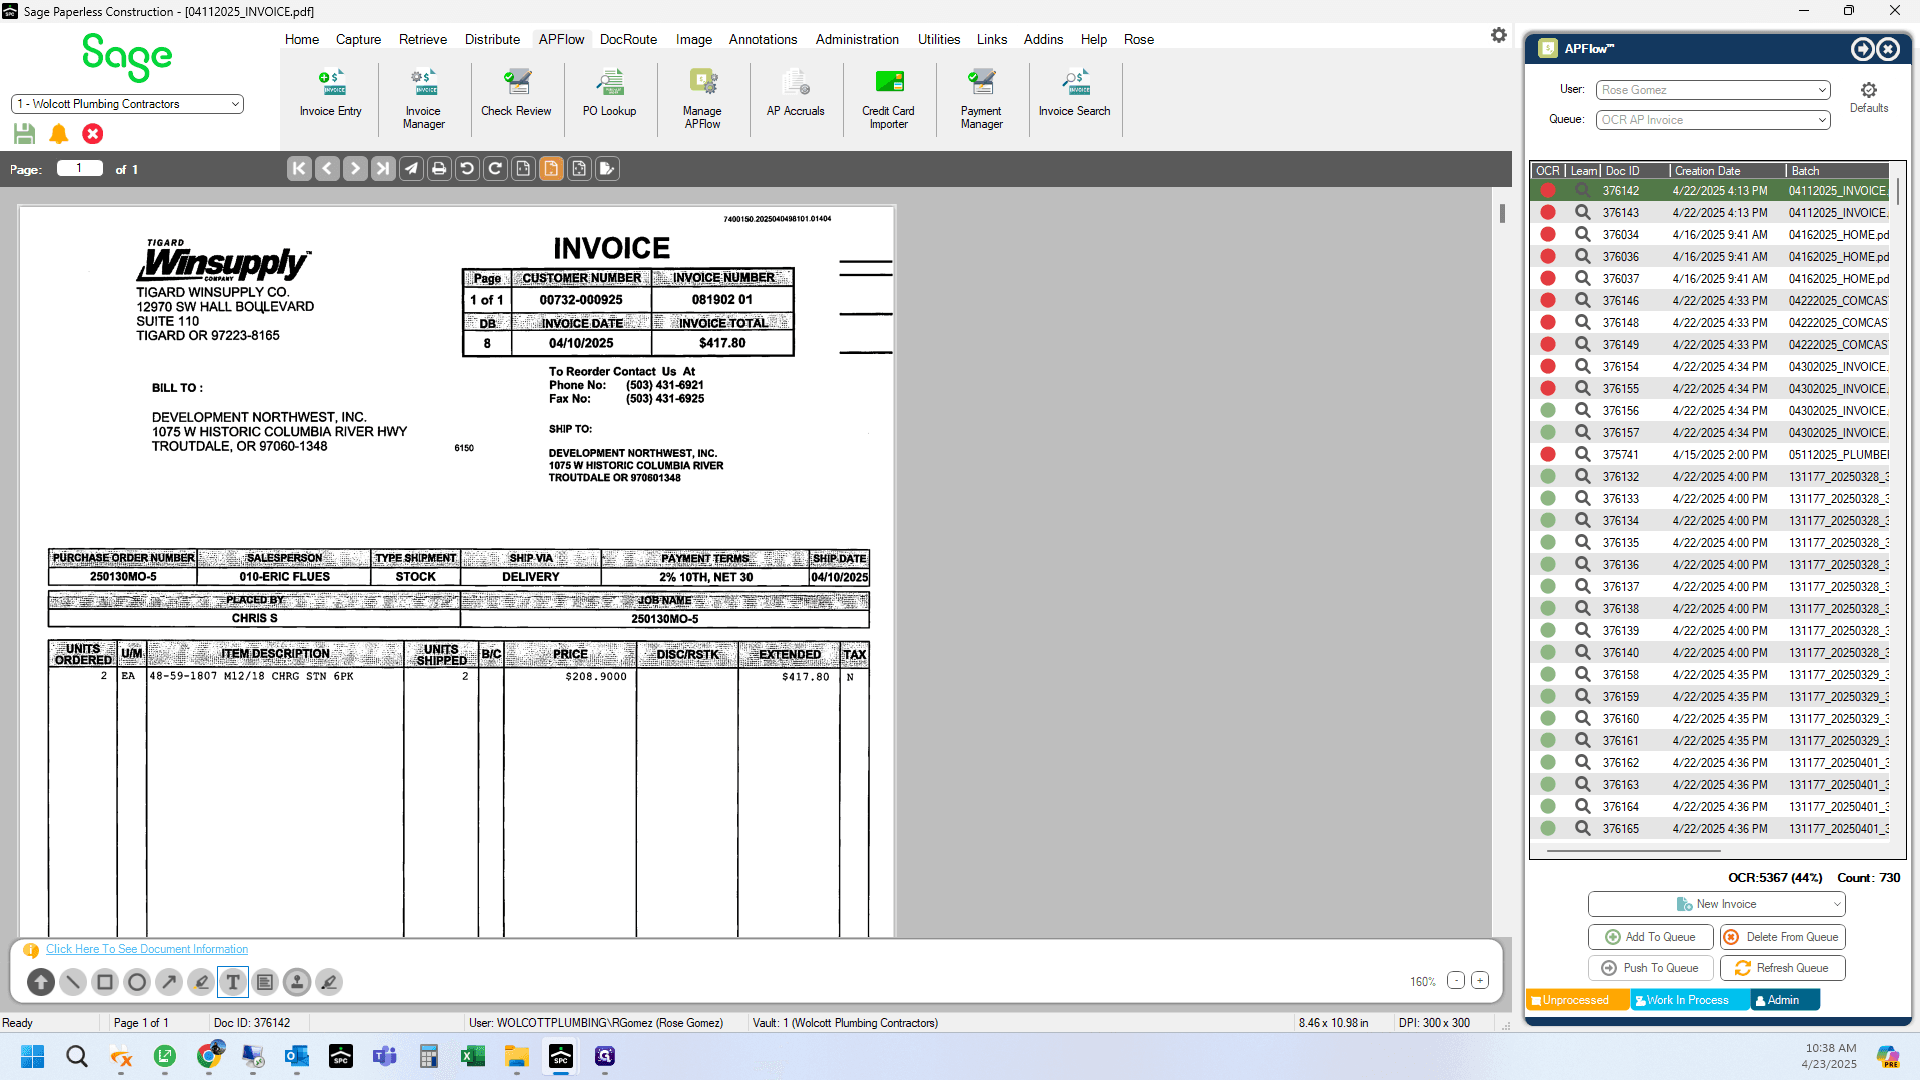Click the Page number input field
This screenshot has width=1920, height=1080.
coord(80,168)
